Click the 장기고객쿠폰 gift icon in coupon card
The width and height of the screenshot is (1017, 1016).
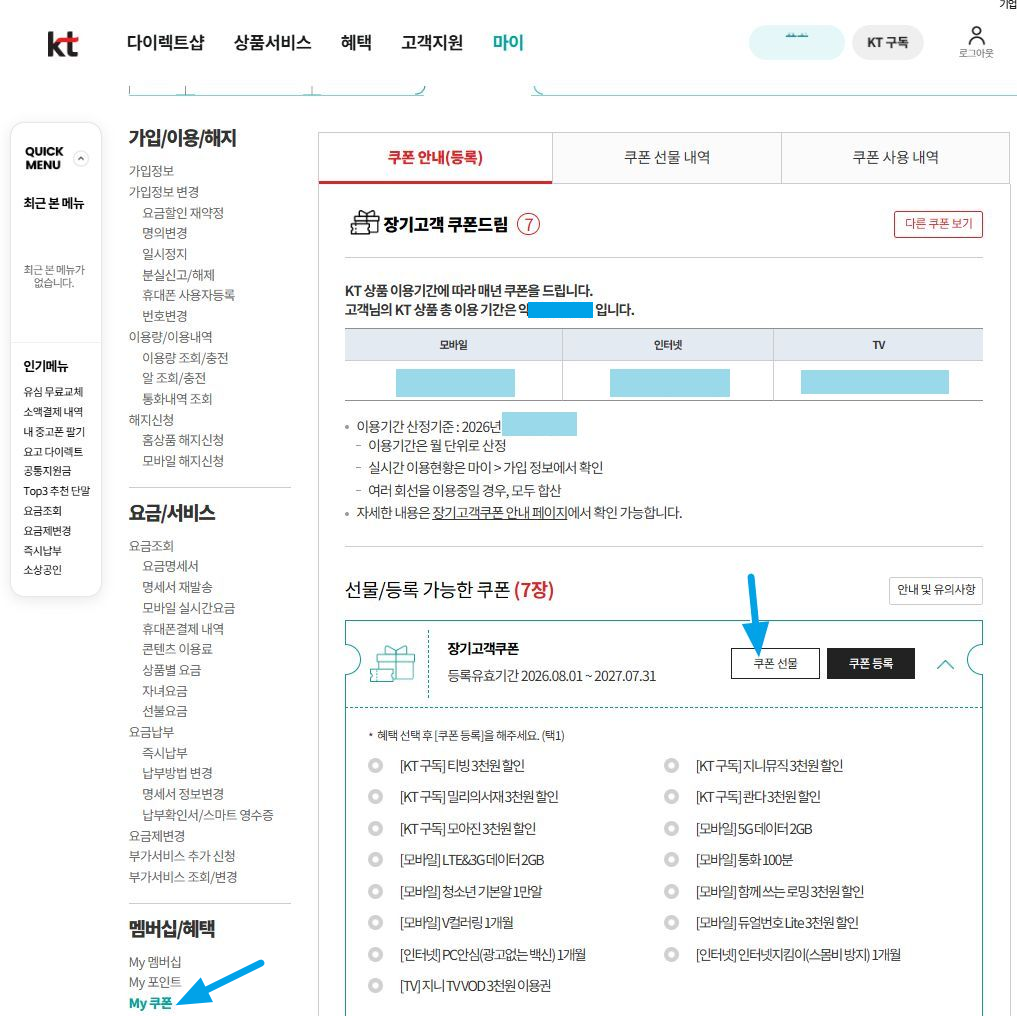pos(392,664)
